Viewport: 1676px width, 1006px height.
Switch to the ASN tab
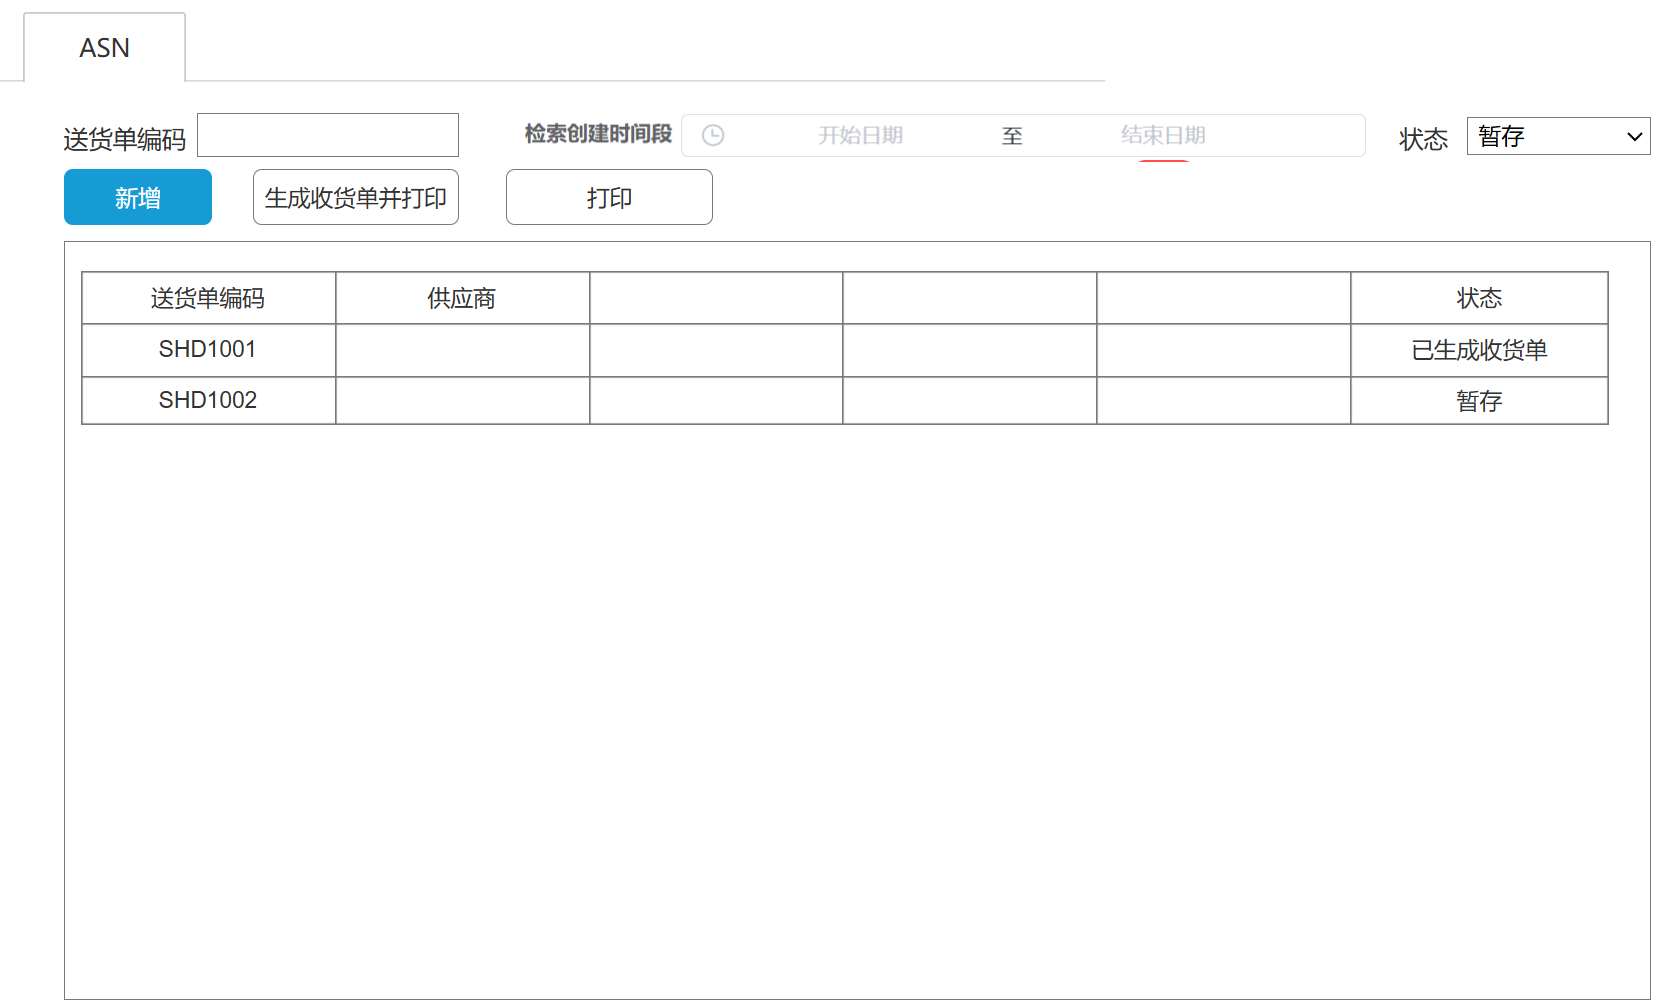tap(104, 47)
